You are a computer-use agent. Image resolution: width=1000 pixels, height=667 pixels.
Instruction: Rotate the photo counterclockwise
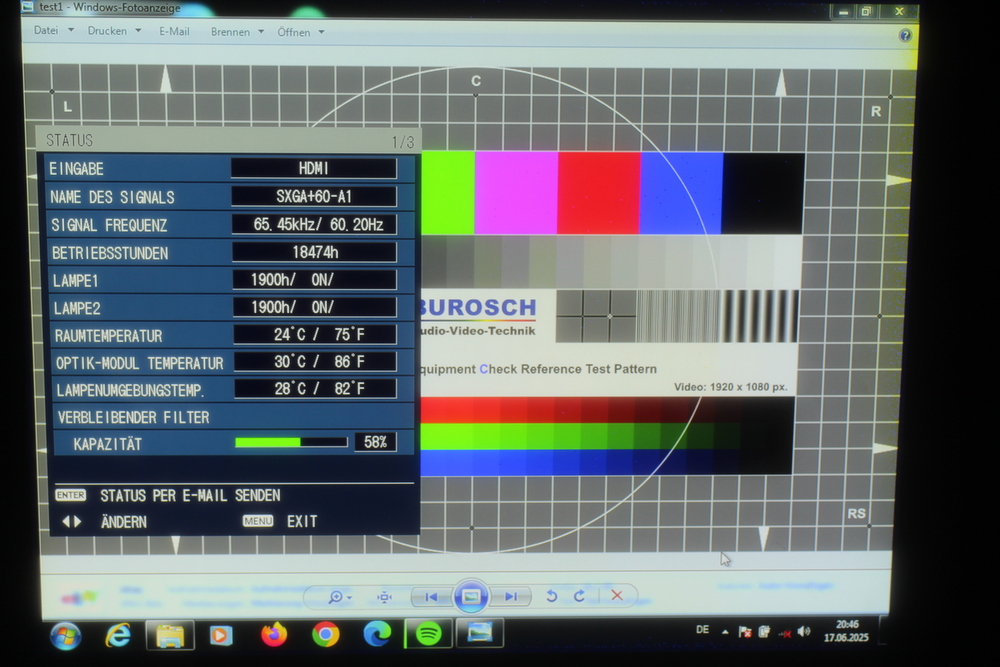tap(552, 596)
